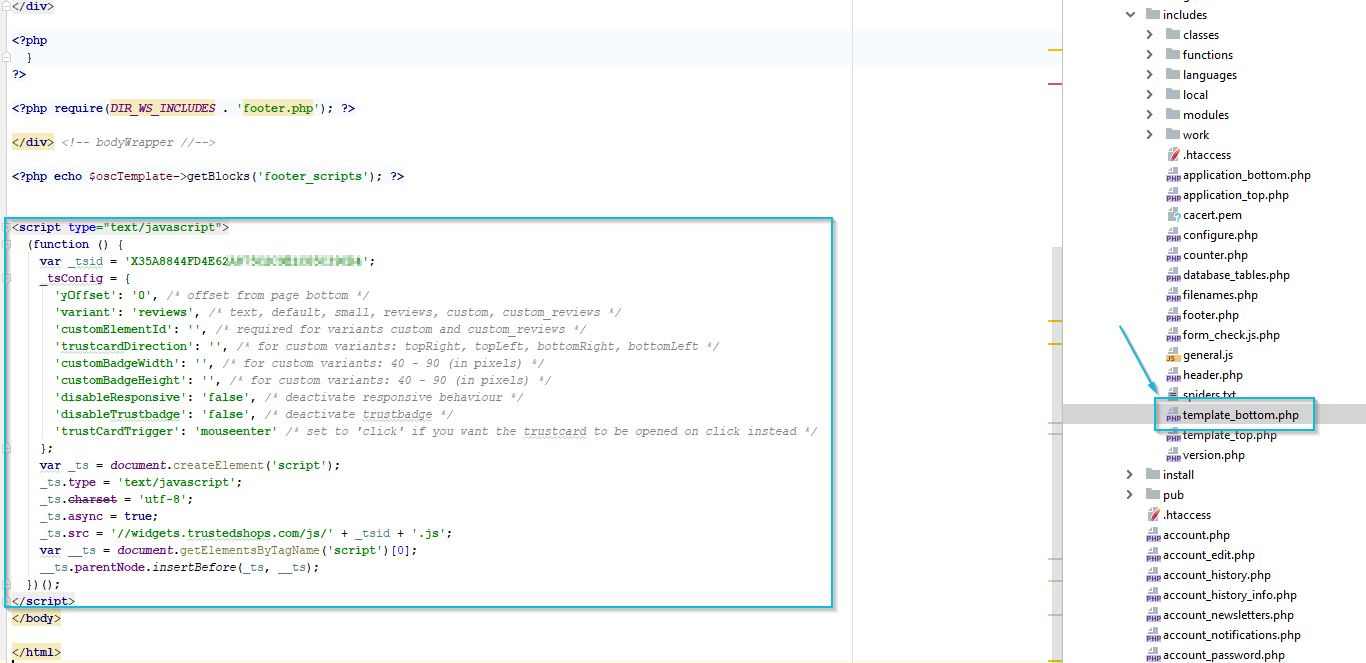Select the functions folder icon
Viewport: 1366px width, 663px height.
tap(1173, 55)
